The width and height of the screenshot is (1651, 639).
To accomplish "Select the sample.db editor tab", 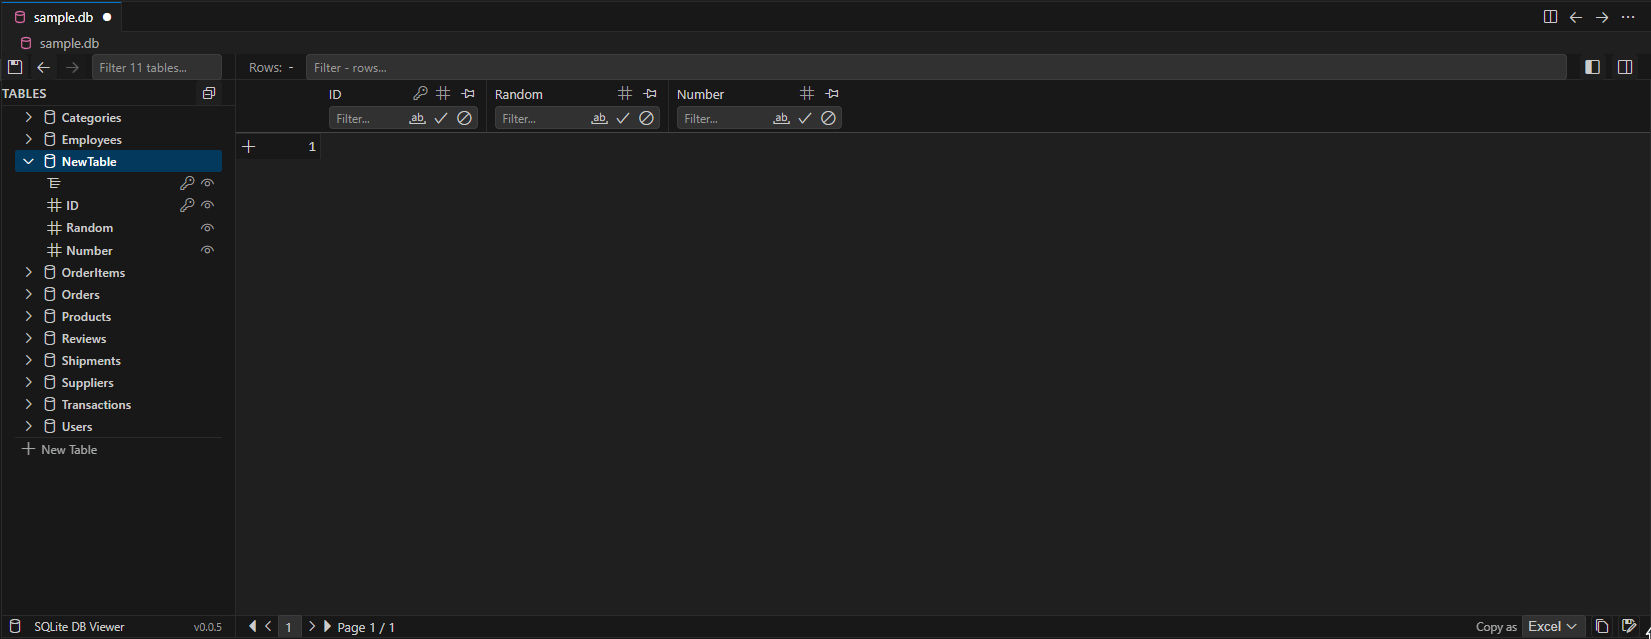I will point(61,17).
